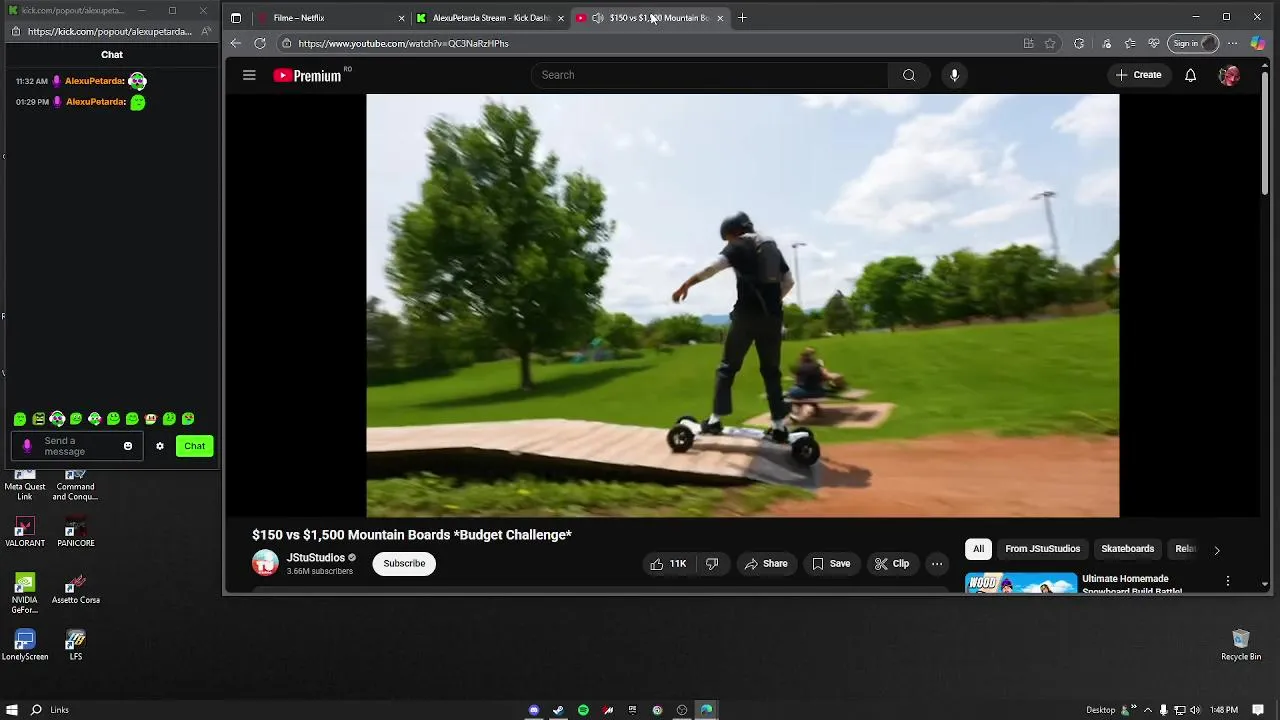Open Edge tab actions menu icon
This screenshot has height=720, width=1280.
tap(236, 18)
